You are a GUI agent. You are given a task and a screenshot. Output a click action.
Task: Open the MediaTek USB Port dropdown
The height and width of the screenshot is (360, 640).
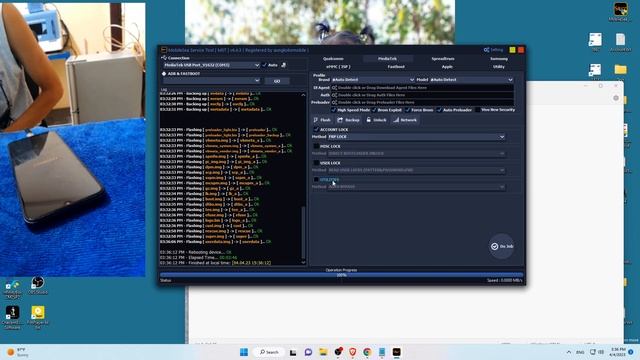pyautogui.click(x=211, y=65)
